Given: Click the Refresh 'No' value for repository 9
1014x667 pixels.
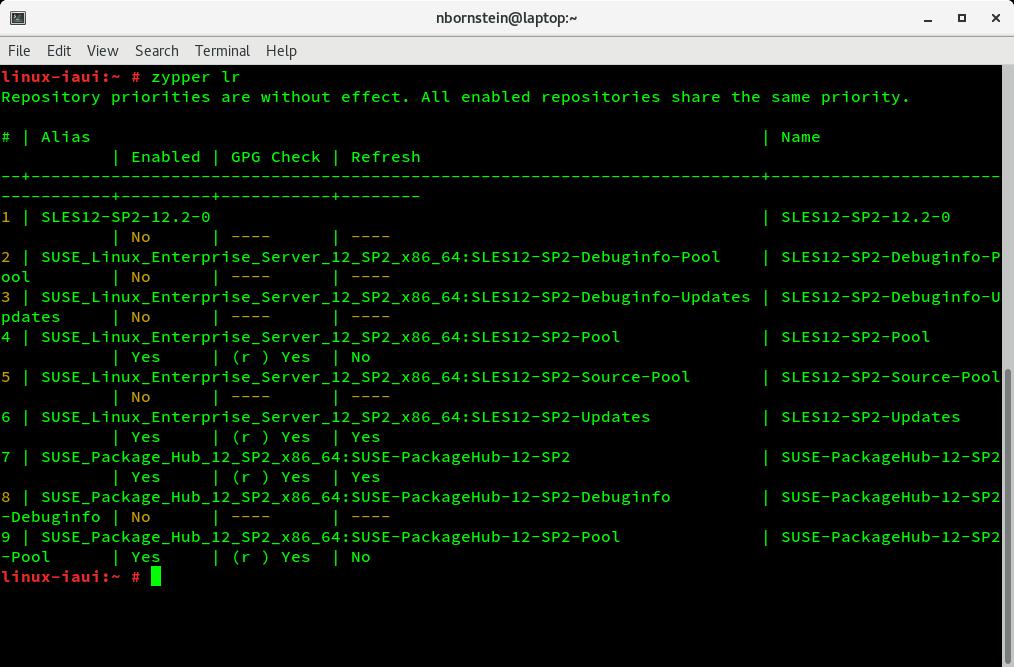Looking at the screenshot, I should click(x=360, y=557).
